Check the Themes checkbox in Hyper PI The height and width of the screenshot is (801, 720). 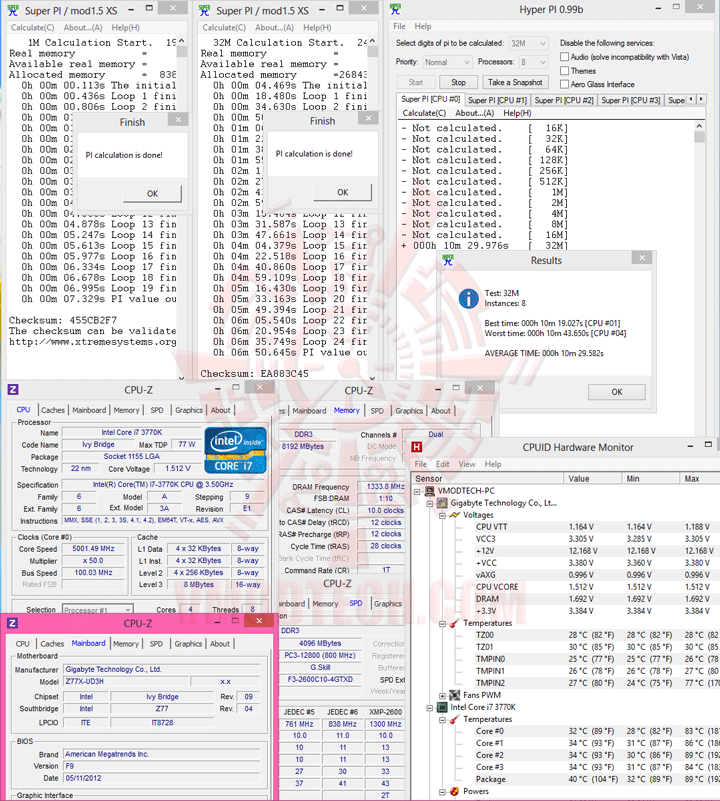pos(565,70)
